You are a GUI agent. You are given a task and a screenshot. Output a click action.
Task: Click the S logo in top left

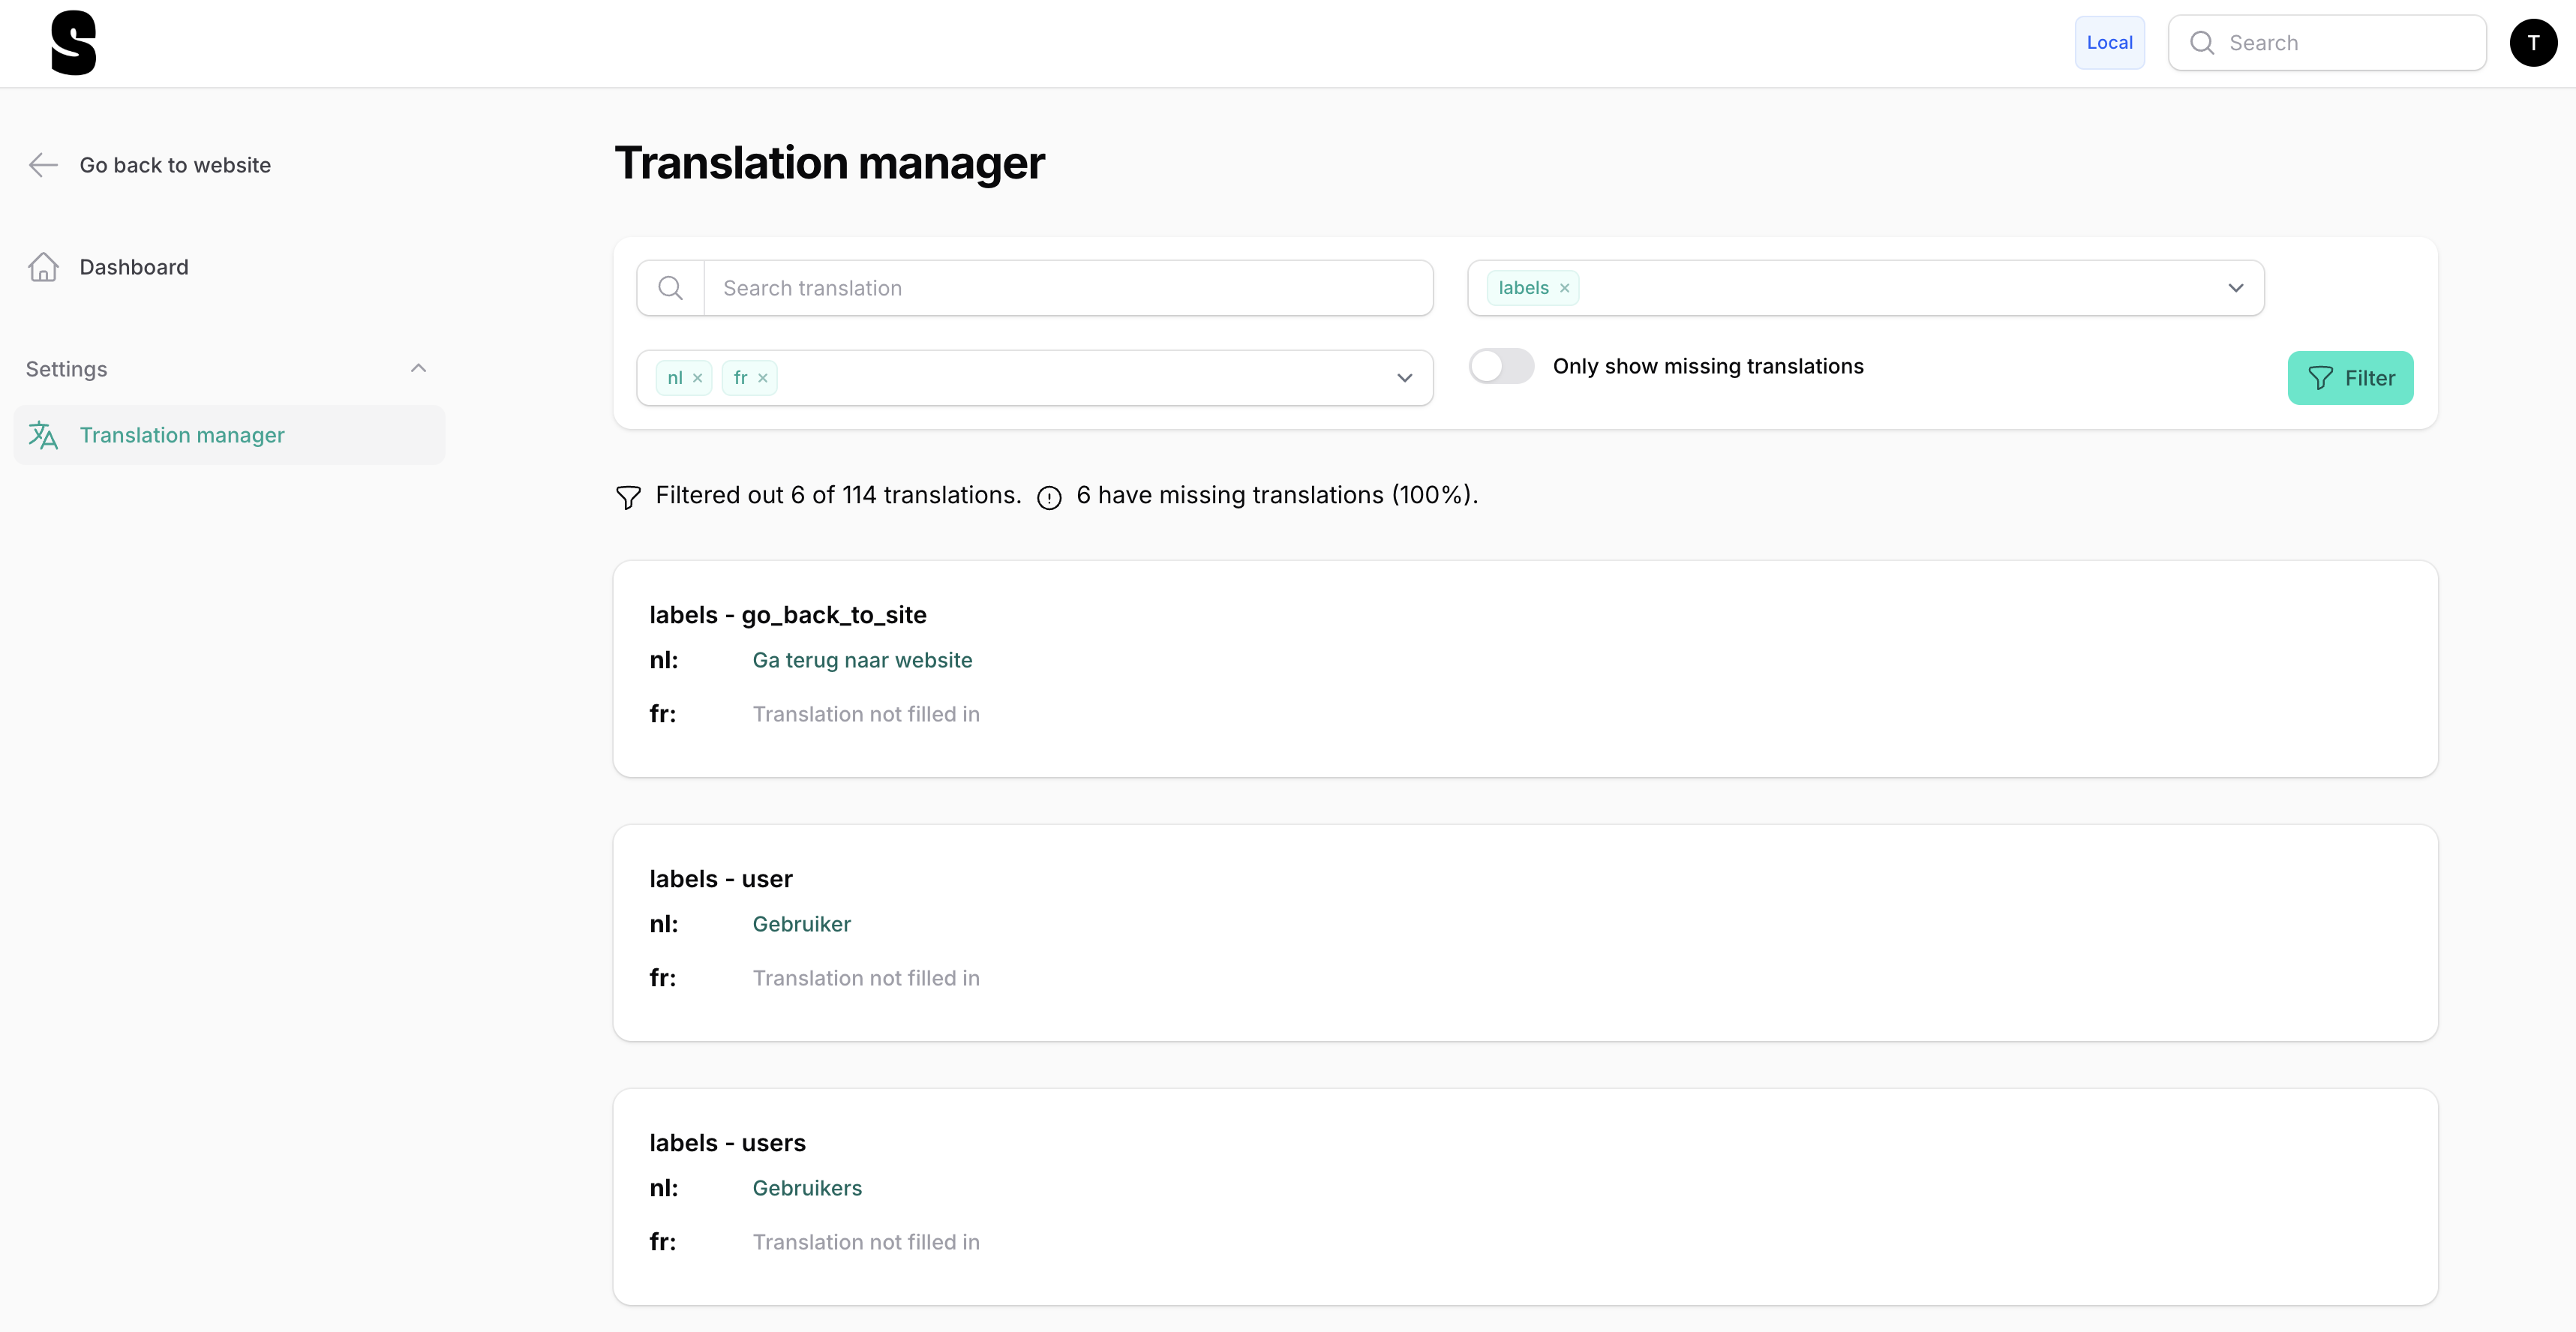click(x=74, y=43)
